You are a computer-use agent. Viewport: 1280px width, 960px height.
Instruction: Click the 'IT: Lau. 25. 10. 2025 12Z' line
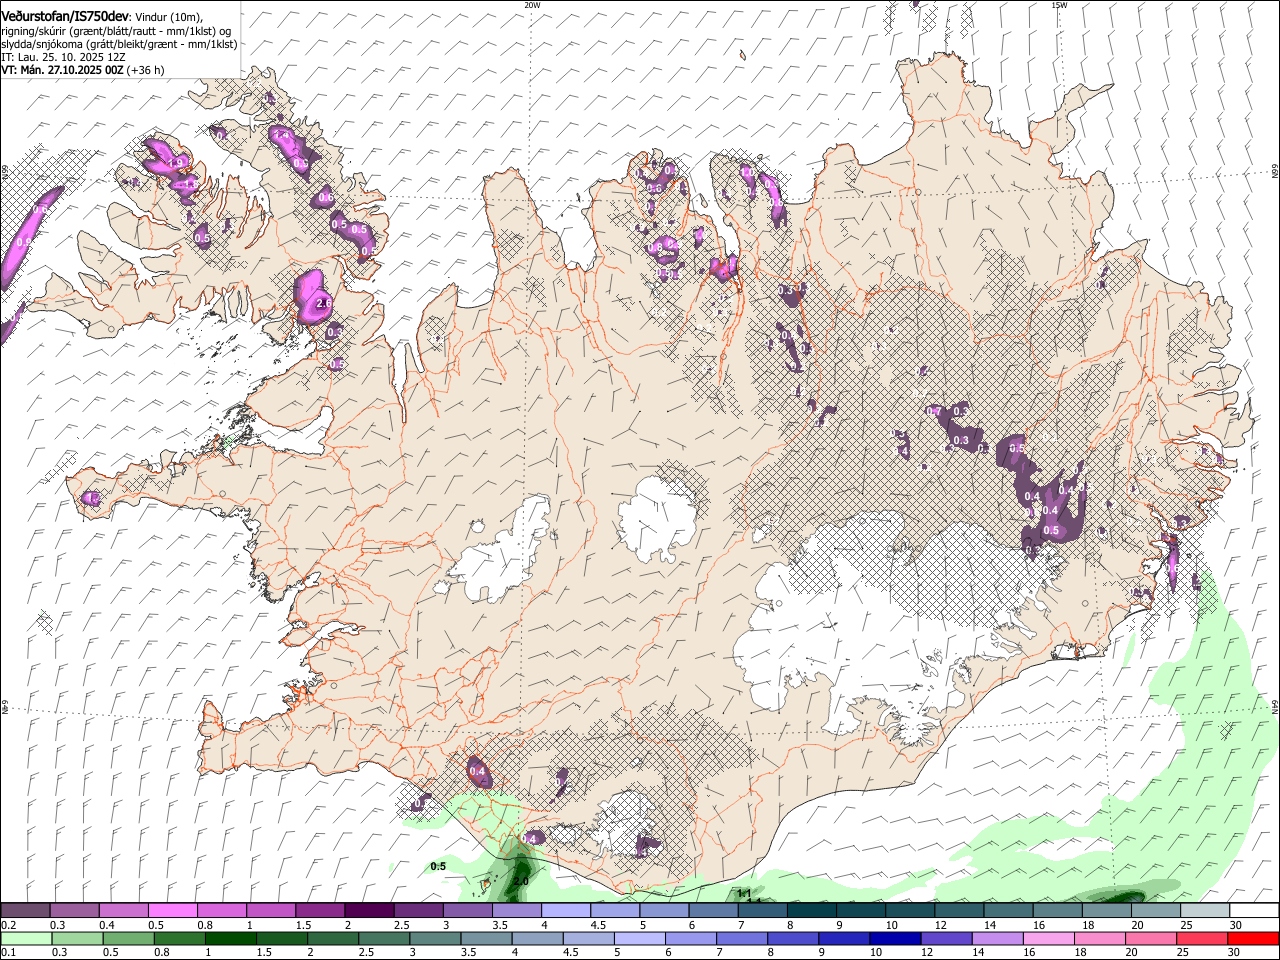(x=63, y=57)
